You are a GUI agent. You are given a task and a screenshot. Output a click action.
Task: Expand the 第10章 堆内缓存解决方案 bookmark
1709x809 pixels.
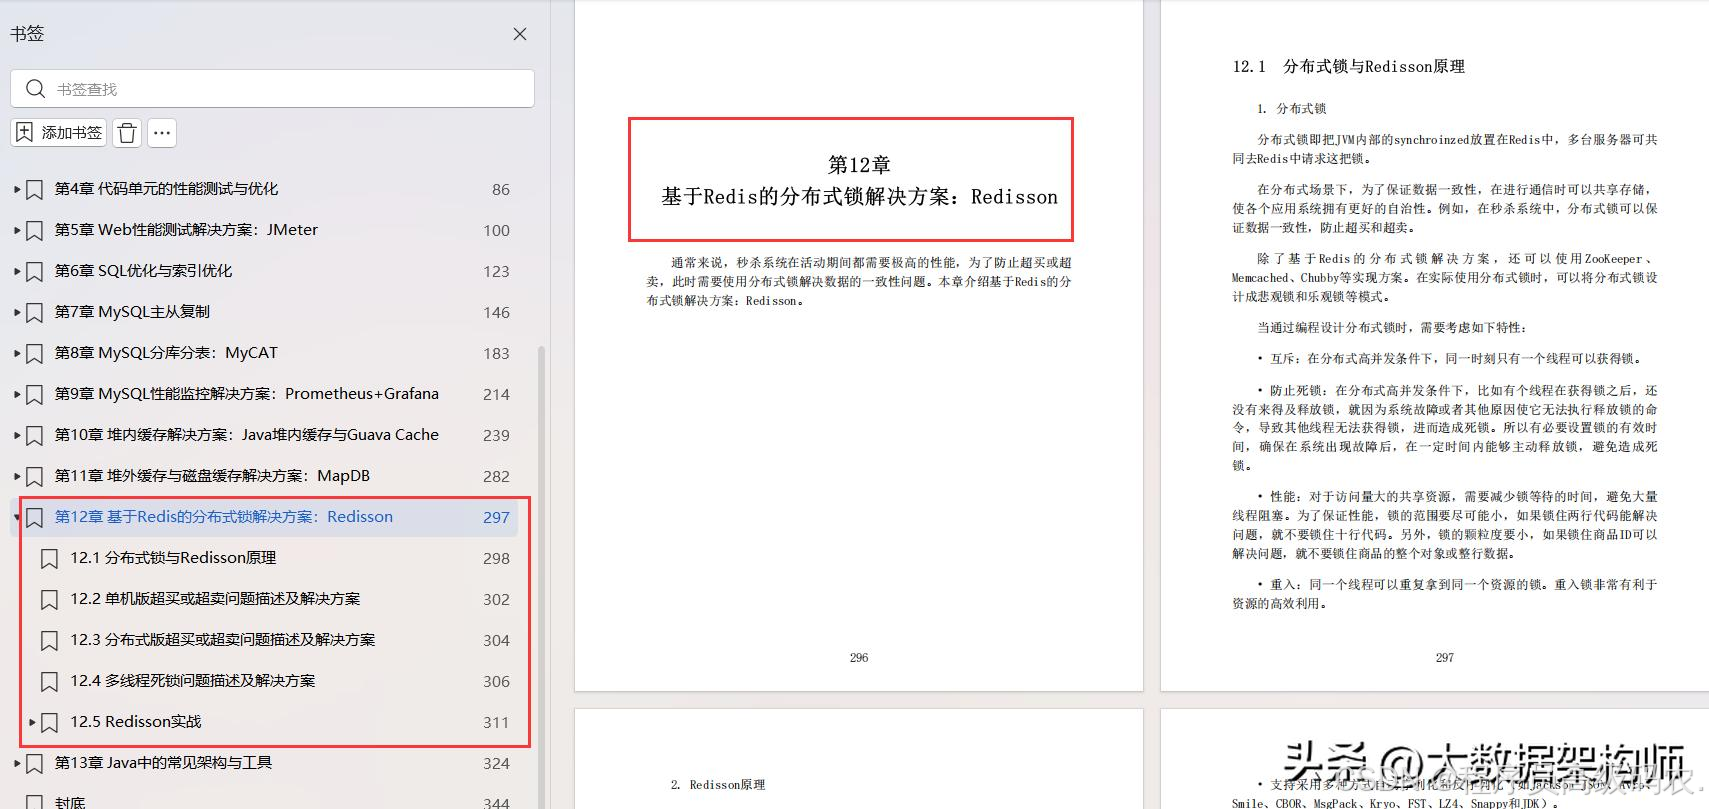click(17, 435)
